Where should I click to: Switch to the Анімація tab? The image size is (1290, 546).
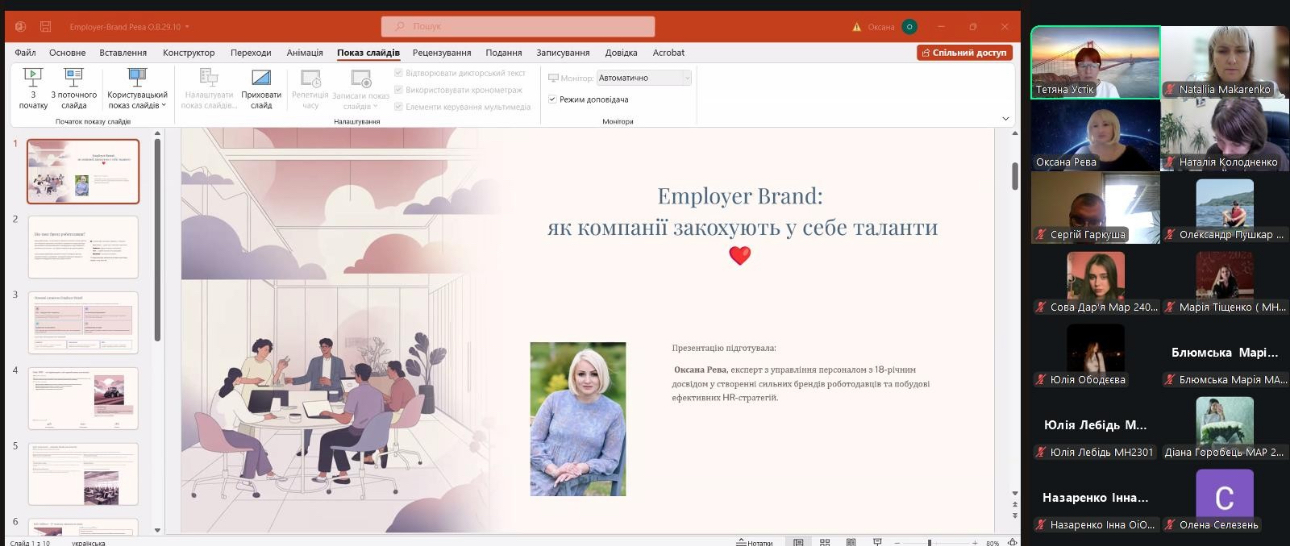[x=304, y=53]
